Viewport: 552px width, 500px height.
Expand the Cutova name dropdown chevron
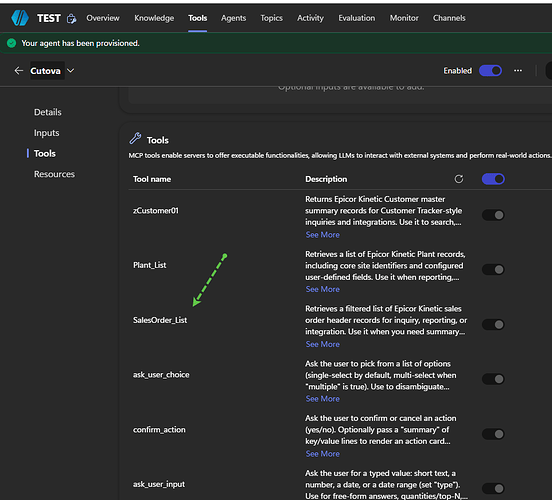click(71, 70)
